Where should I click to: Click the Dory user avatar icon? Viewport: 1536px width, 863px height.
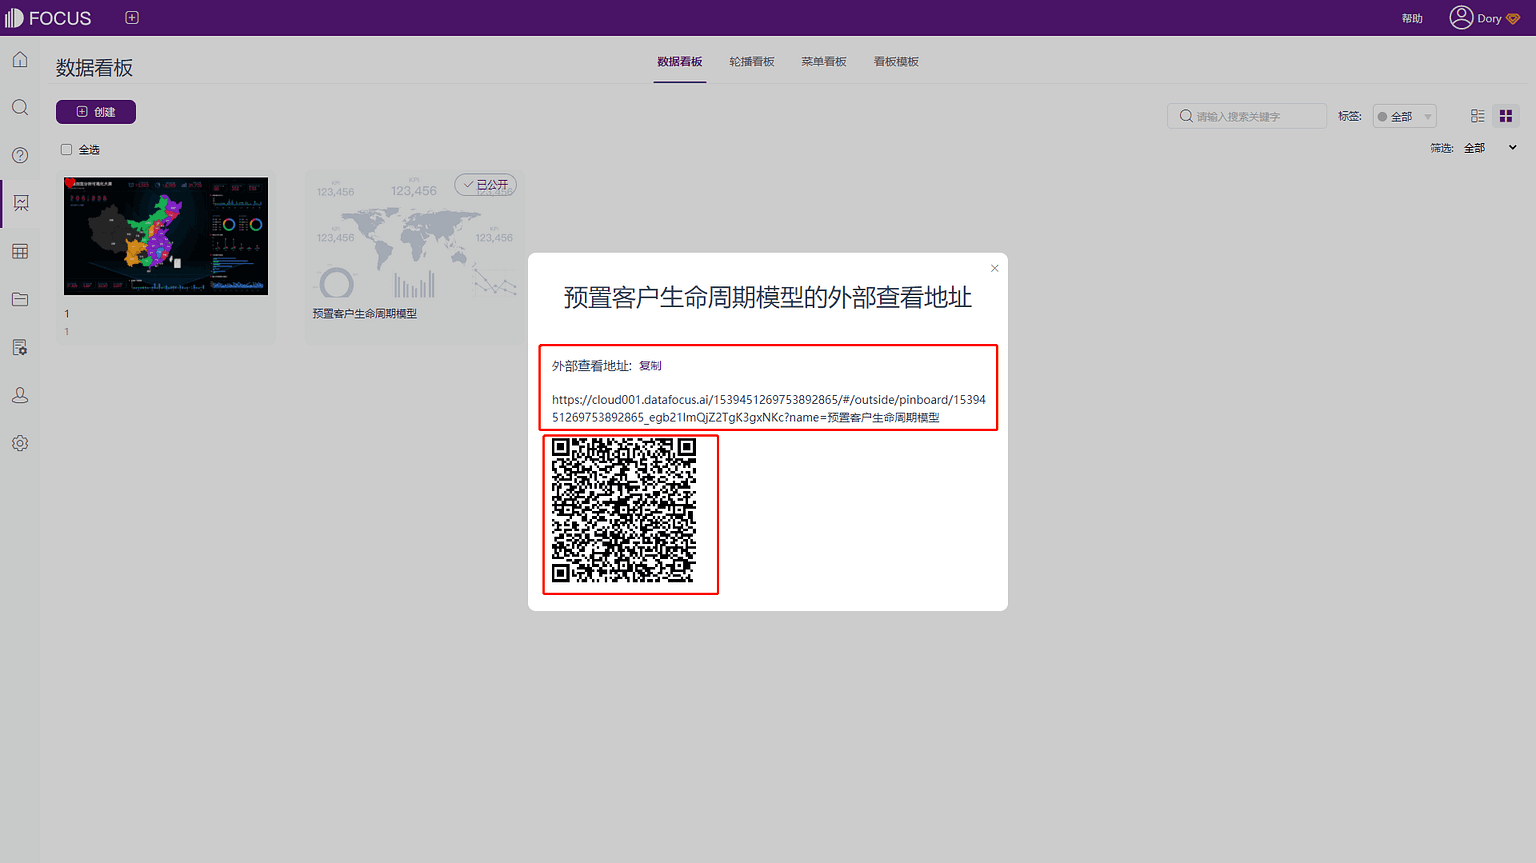click(1461, 18)
